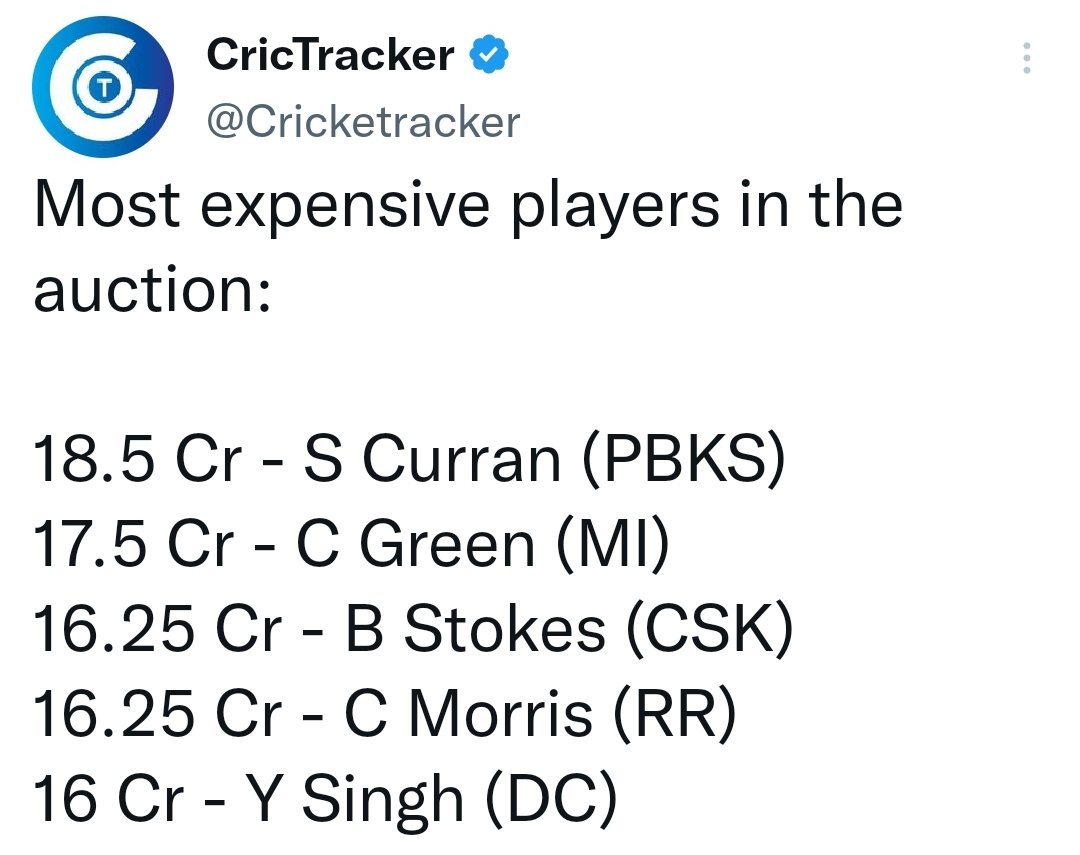Click the (MI) team label
The width and height of the screenshot is (1080, 855).
pos(612,544)
